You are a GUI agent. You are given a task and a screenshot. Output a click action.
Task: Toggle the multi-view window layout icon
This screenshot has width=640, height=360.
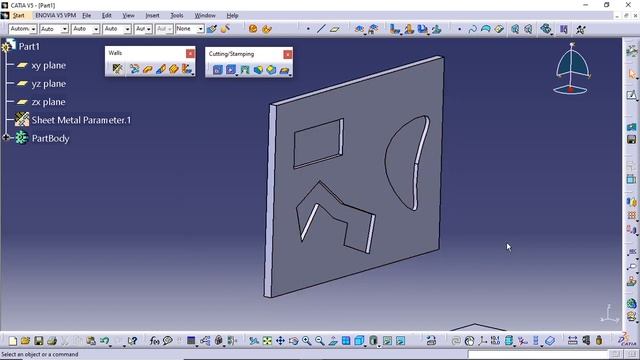click(346, 340)
